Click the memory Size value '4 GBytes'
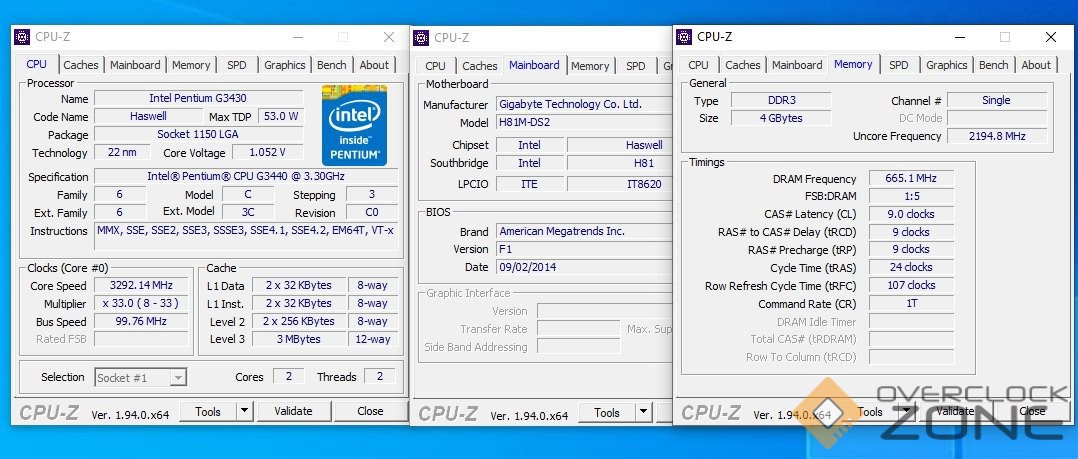 pyautogui.click(x=781, y=118)
